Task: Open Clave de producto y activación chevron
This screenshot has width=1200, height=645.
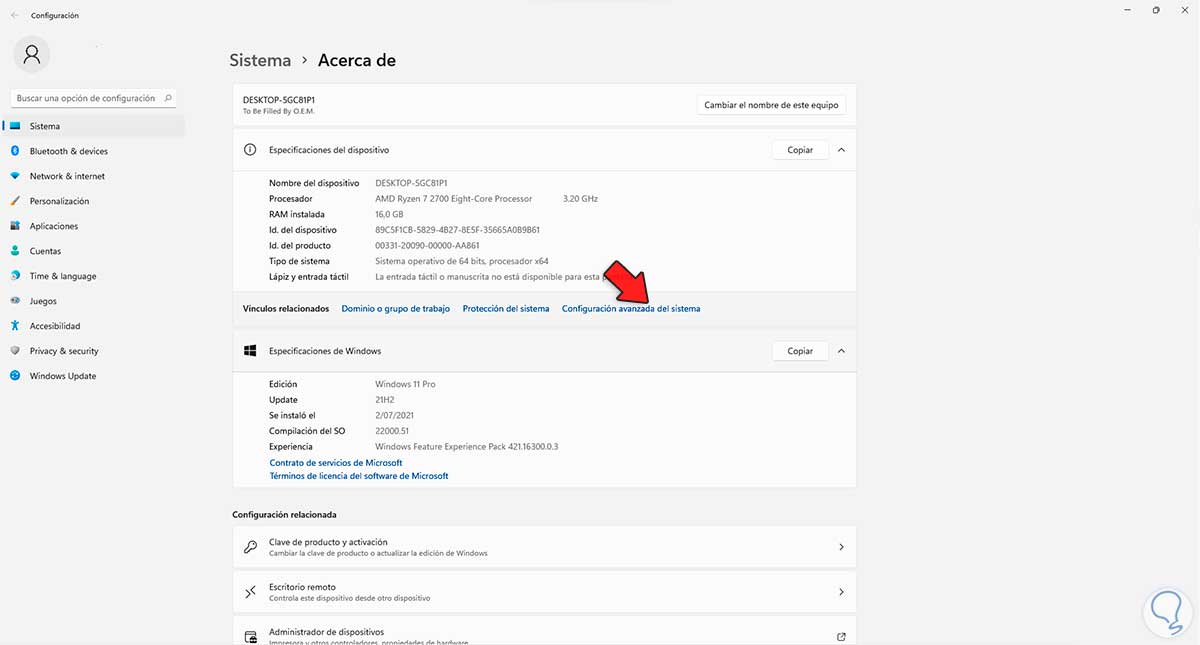Action: pos(841,547)
